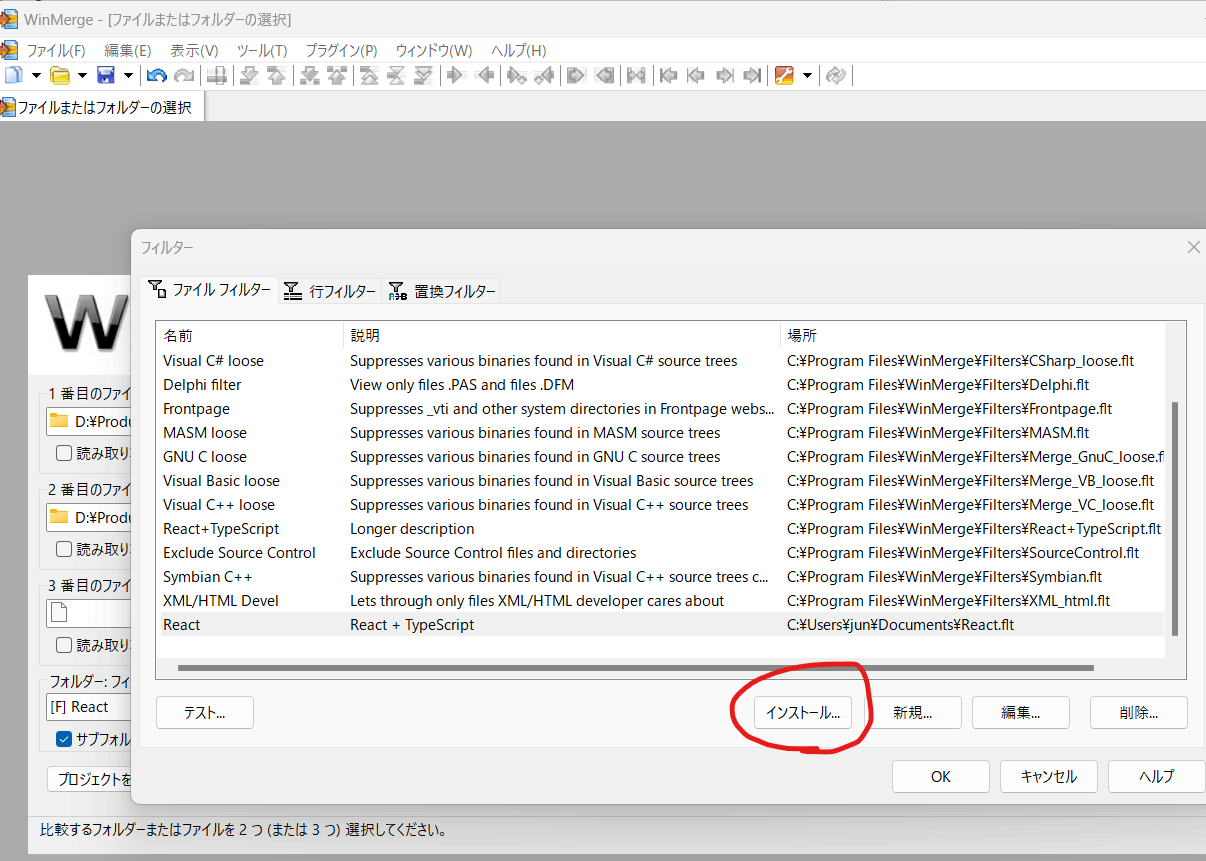1206x861 pixels.
Task: Click the Previous Conflict toolbar icon
Action: (x=337, y=75)
